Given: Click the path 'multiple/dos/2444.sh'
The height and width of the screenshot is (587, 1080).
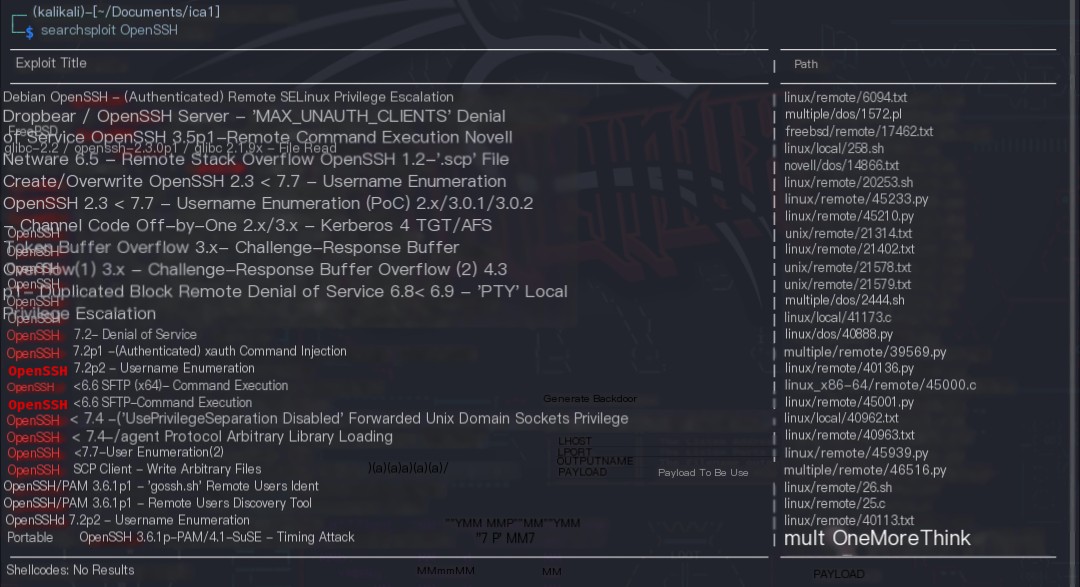Looking at the screenshot, I should pos(844,300).
